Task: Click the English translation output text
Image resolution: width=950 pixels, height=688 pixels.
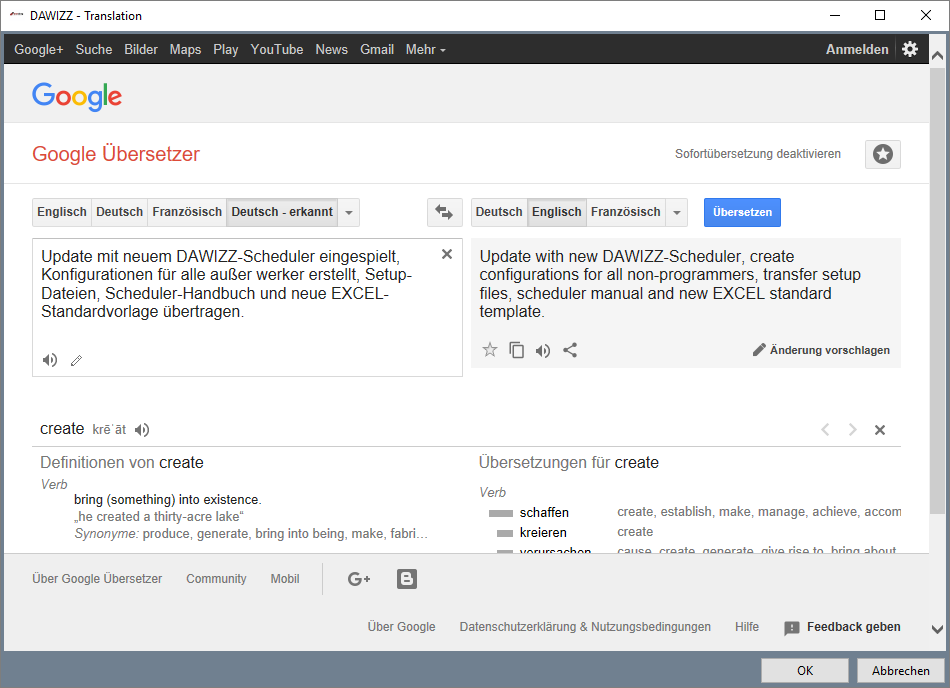Action: 670,284
